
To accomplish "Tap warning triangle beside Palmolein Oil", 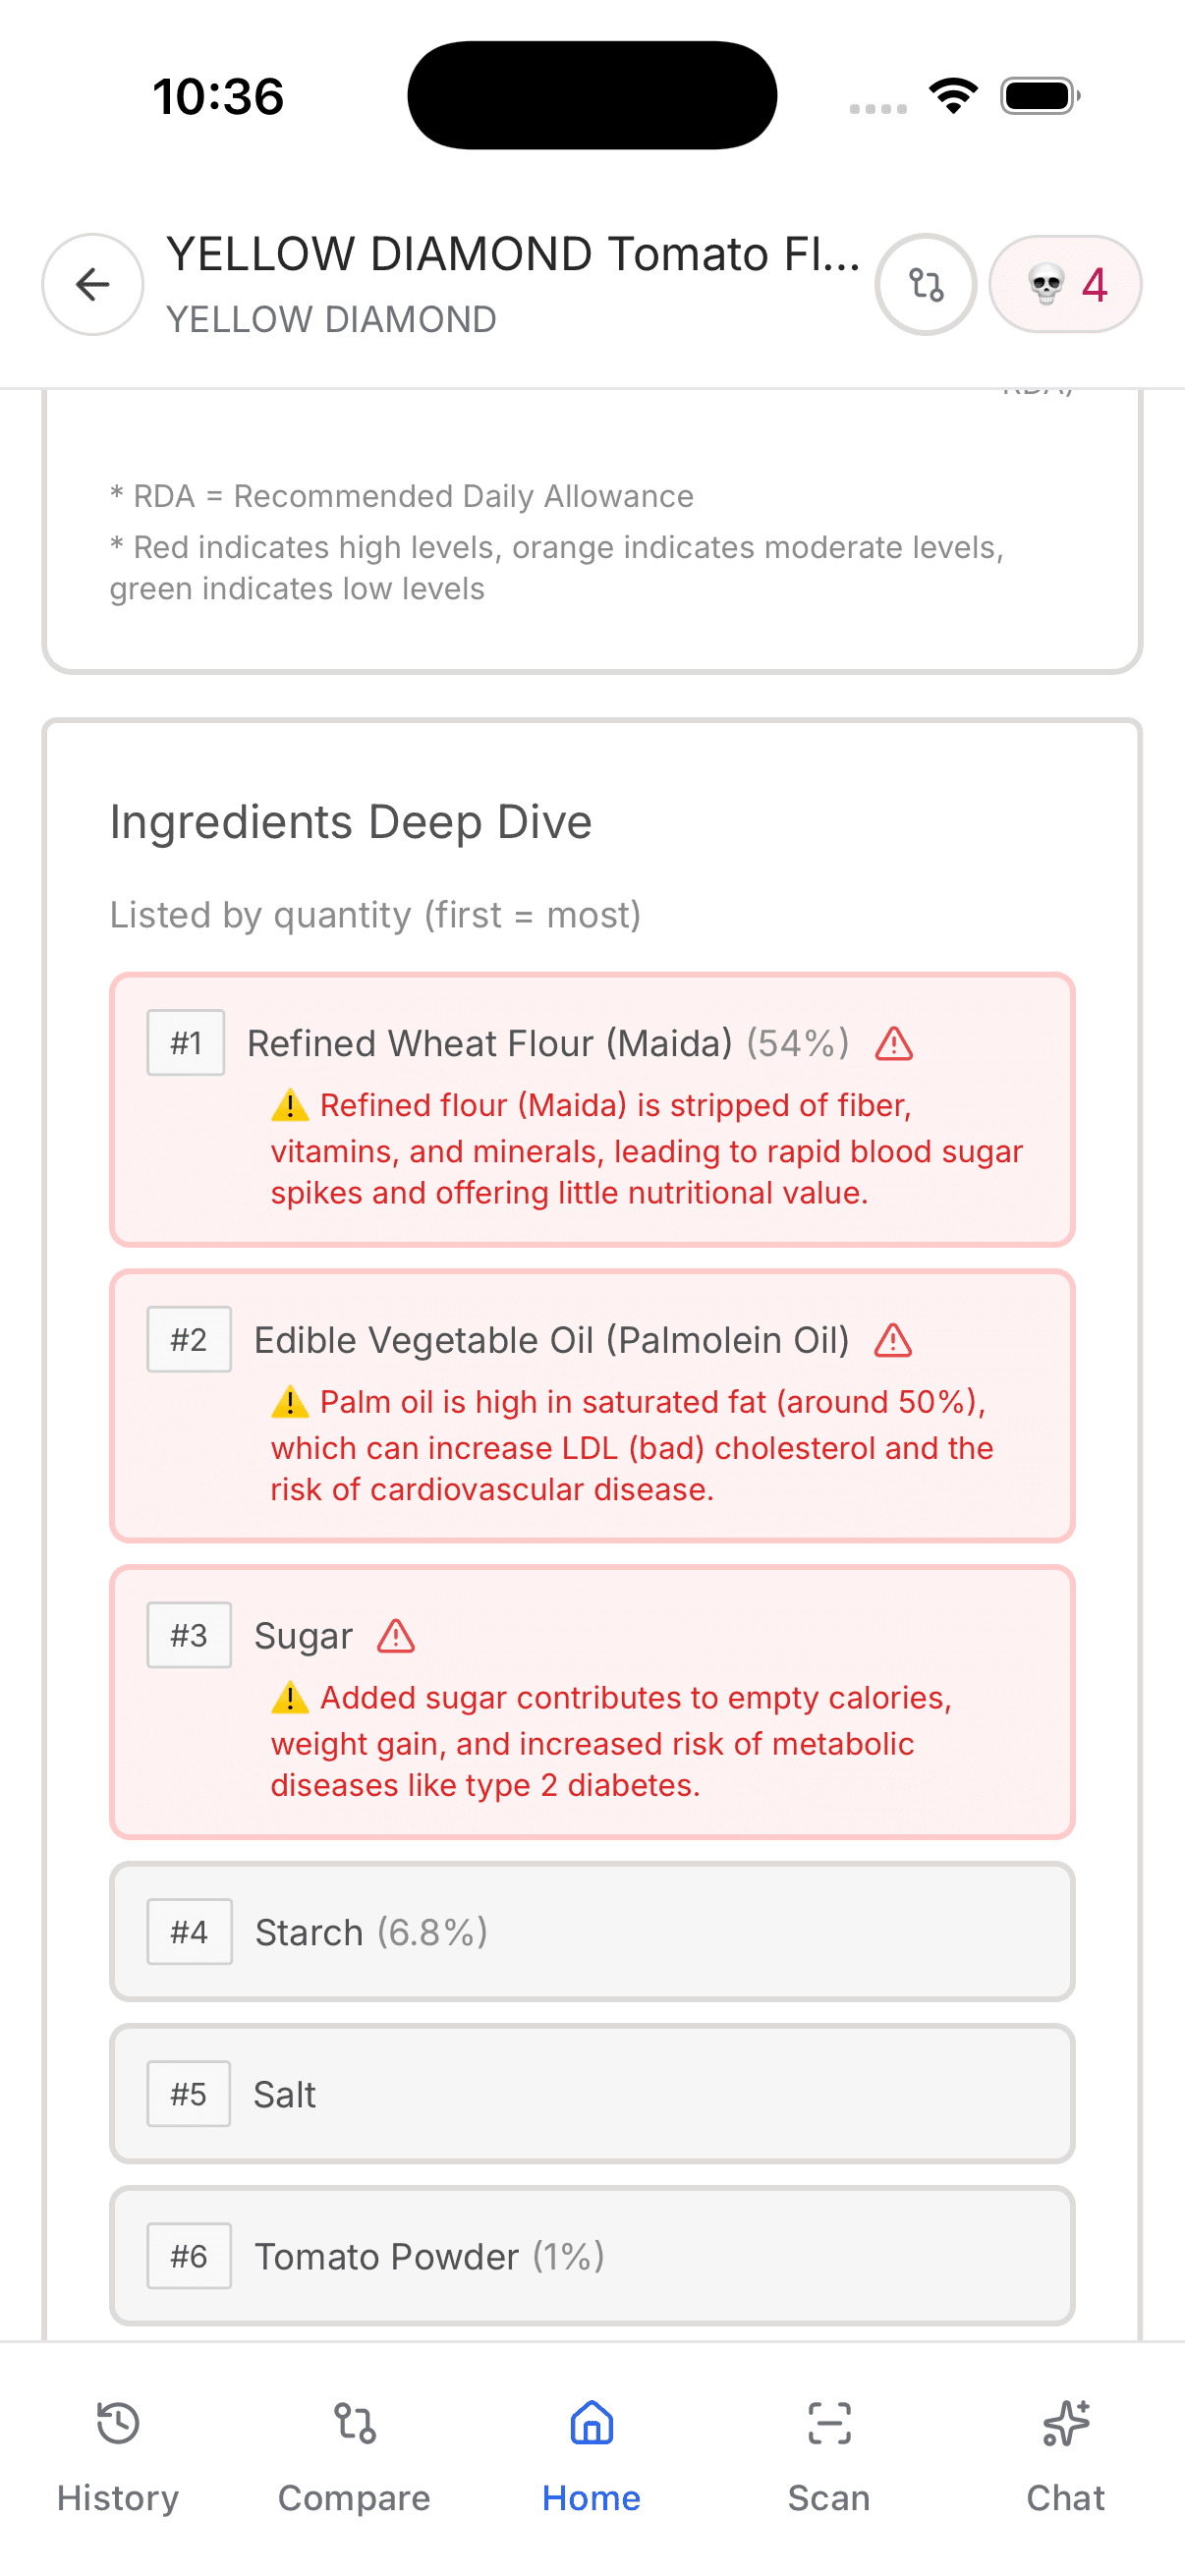I will [x=893, y=1340].
